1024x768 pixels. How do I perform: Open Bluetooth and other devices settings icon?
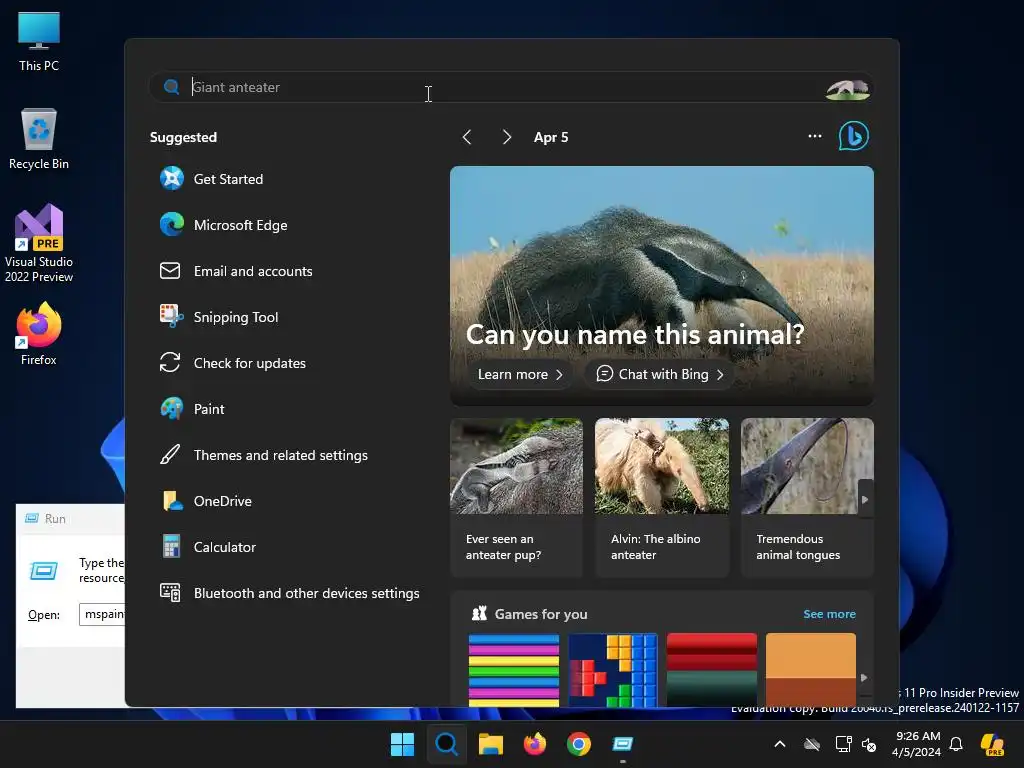[170, 592]
